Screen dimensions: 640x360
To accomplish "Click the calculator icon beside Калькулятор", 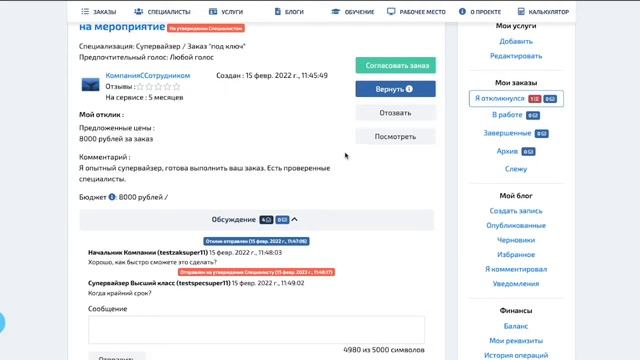I will 521,11.
